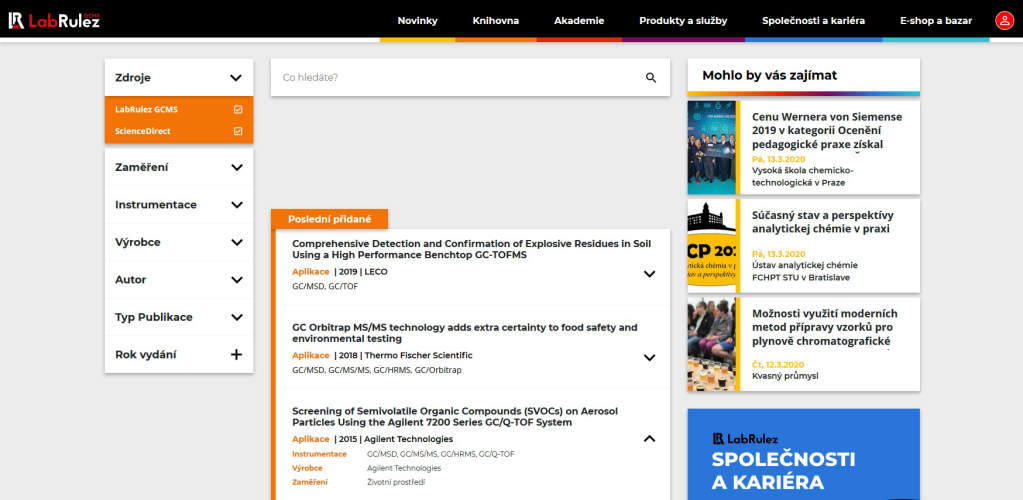The width and height of the screenshot is (1023, 500).
Task: Expand the Rok vydání plus icon
Action: [236, 354]
